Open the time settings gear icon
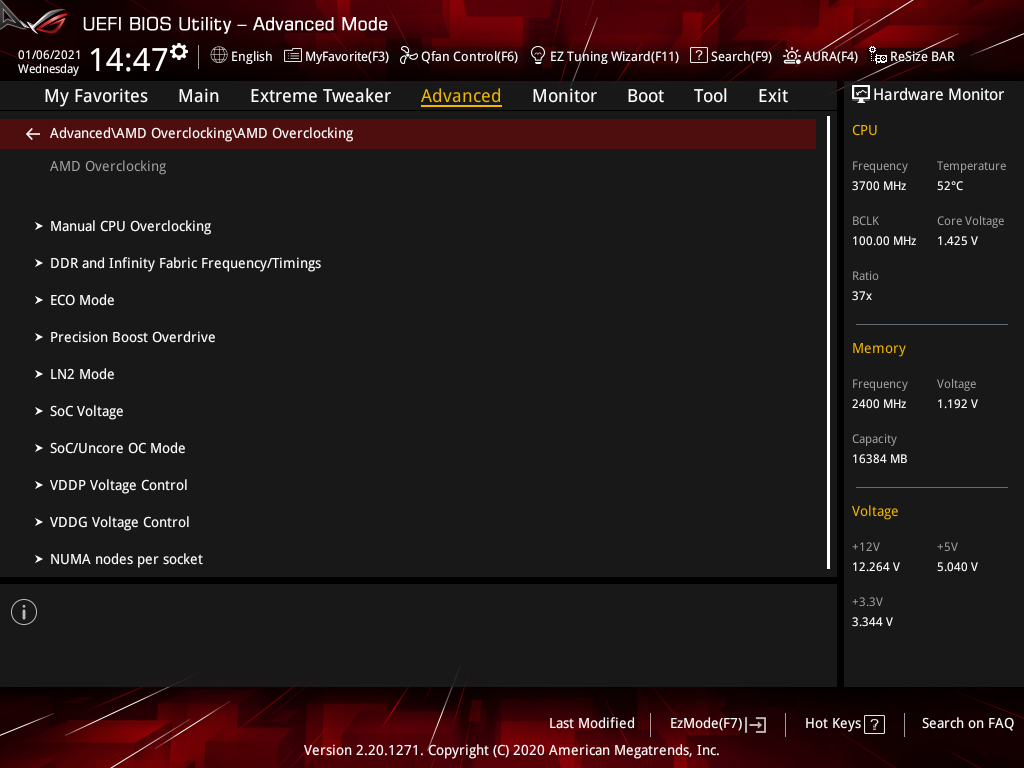 (178, 52)
